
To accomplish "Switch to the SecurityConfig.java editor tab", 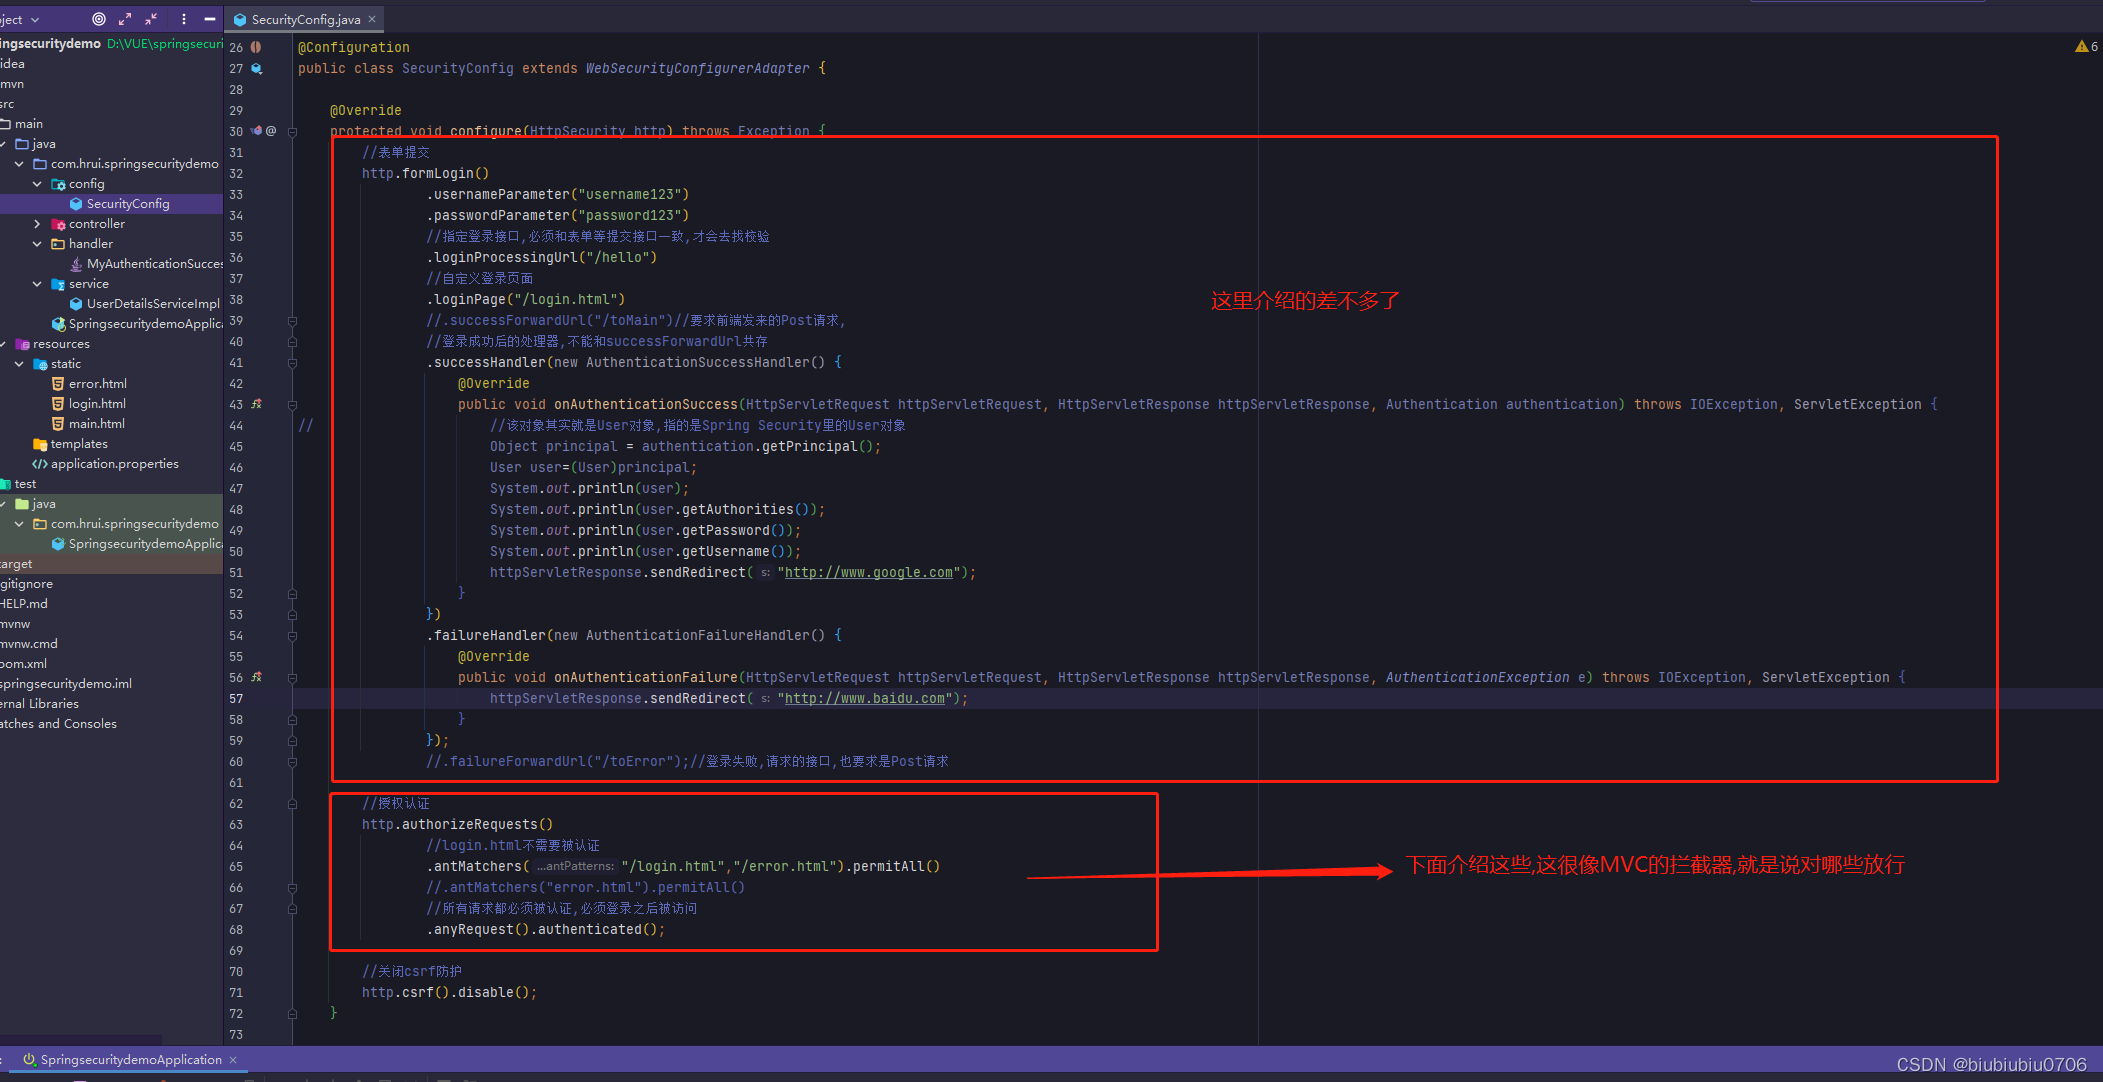I will tap(304, 19).
